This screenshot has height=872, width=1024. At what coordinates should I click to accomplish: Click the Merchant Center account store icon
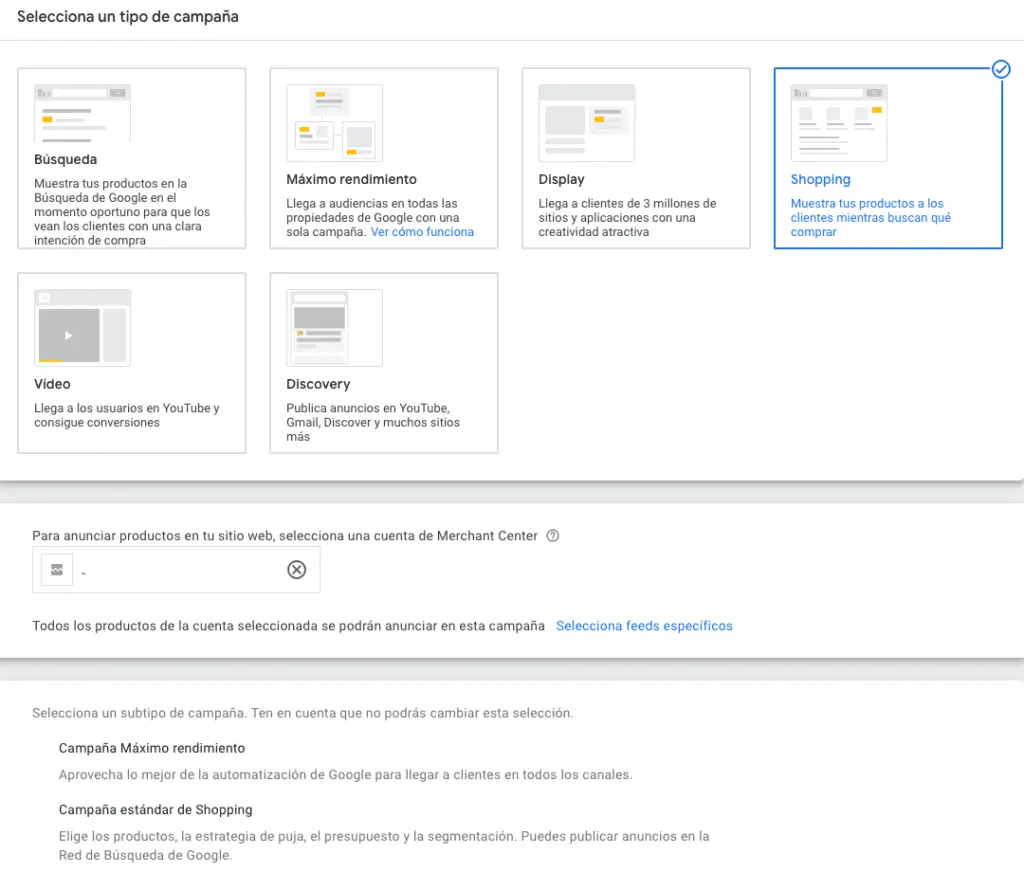coord(57,570)
